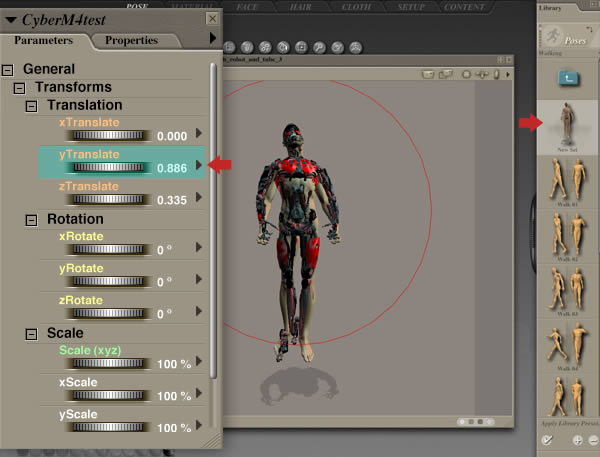Close the CyberM4test parameters panel
This screenshot has height=457, width=600.
pyautogui.click(x=212, y=18)
